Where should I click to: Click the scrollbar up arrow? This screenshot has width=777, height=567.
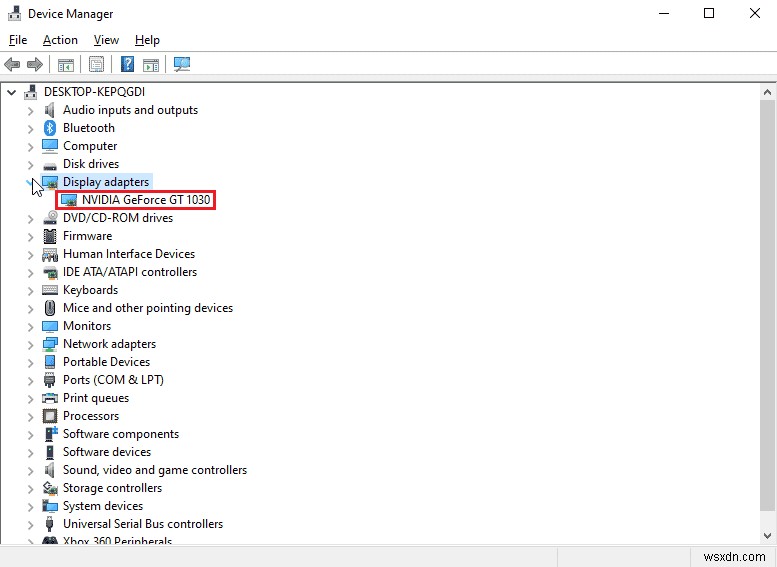coord(768,92)
